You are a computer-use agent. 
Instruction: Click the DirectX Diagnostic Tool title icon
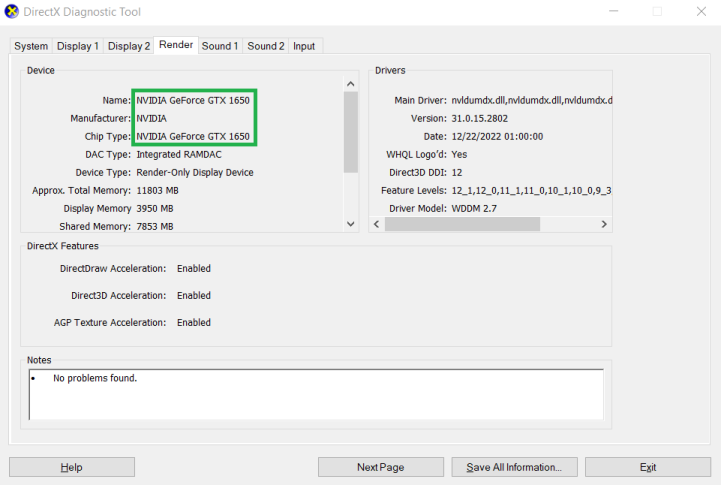[x=11, y=11]
